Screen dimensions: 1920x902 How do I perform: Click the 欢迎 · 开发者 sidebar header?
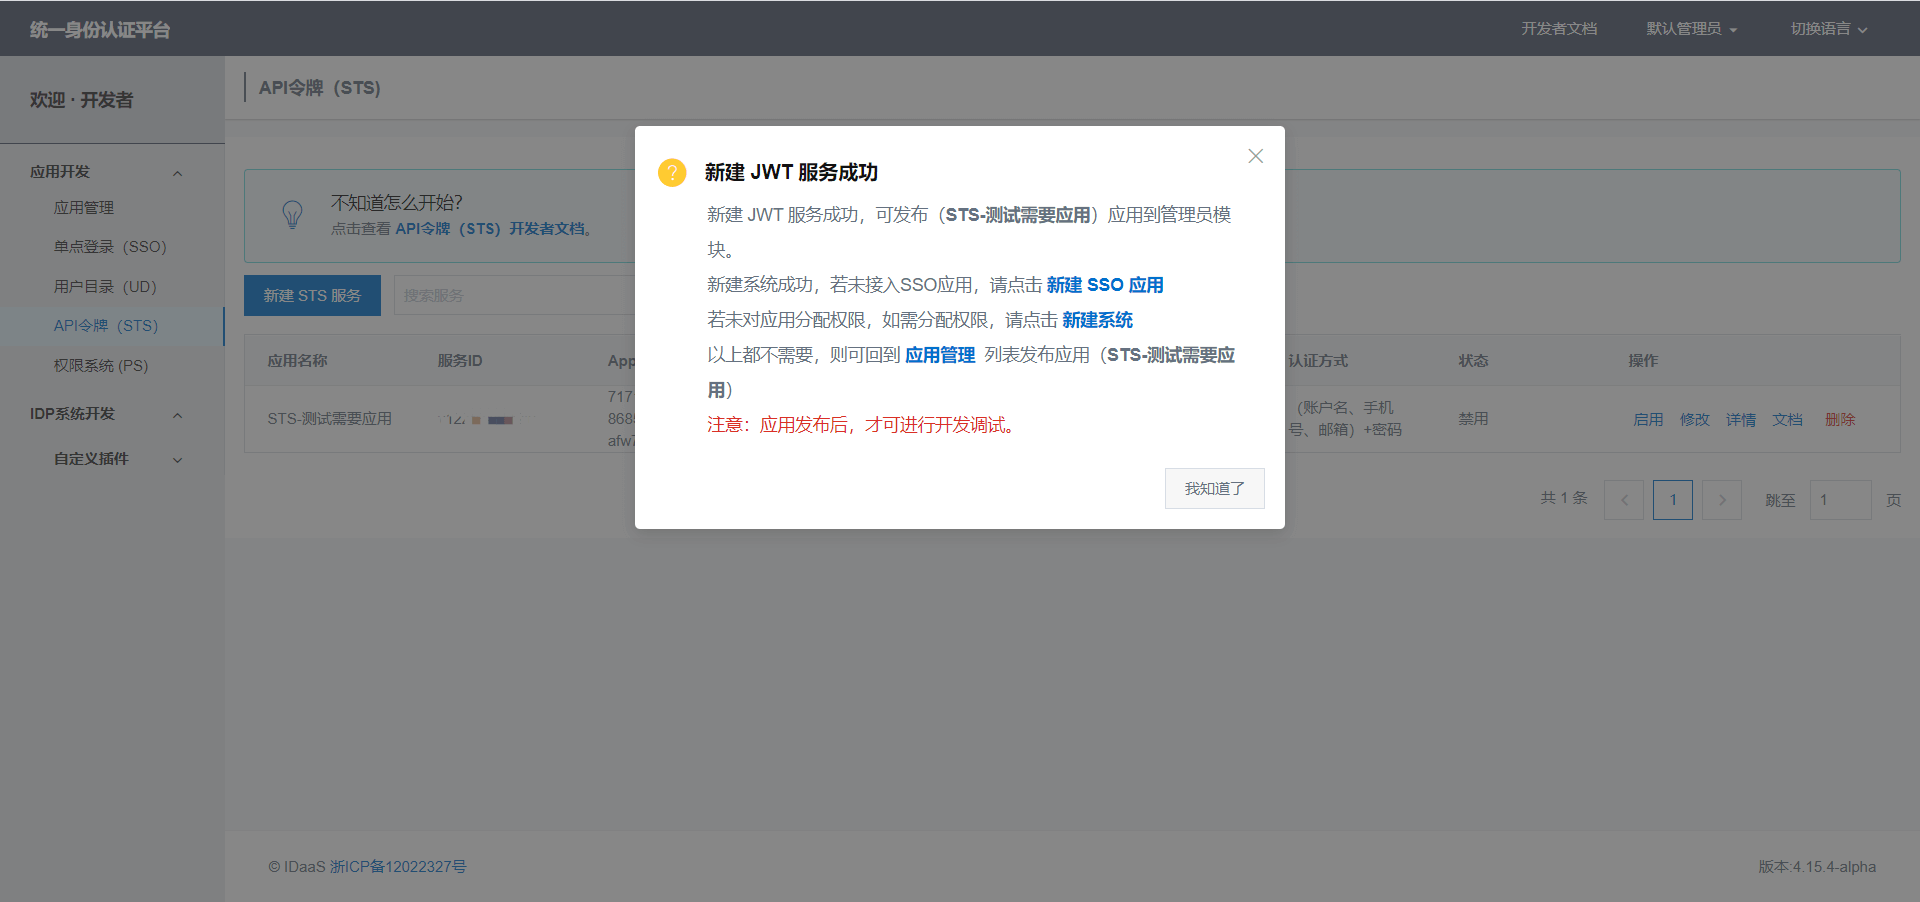coord(81,100)
